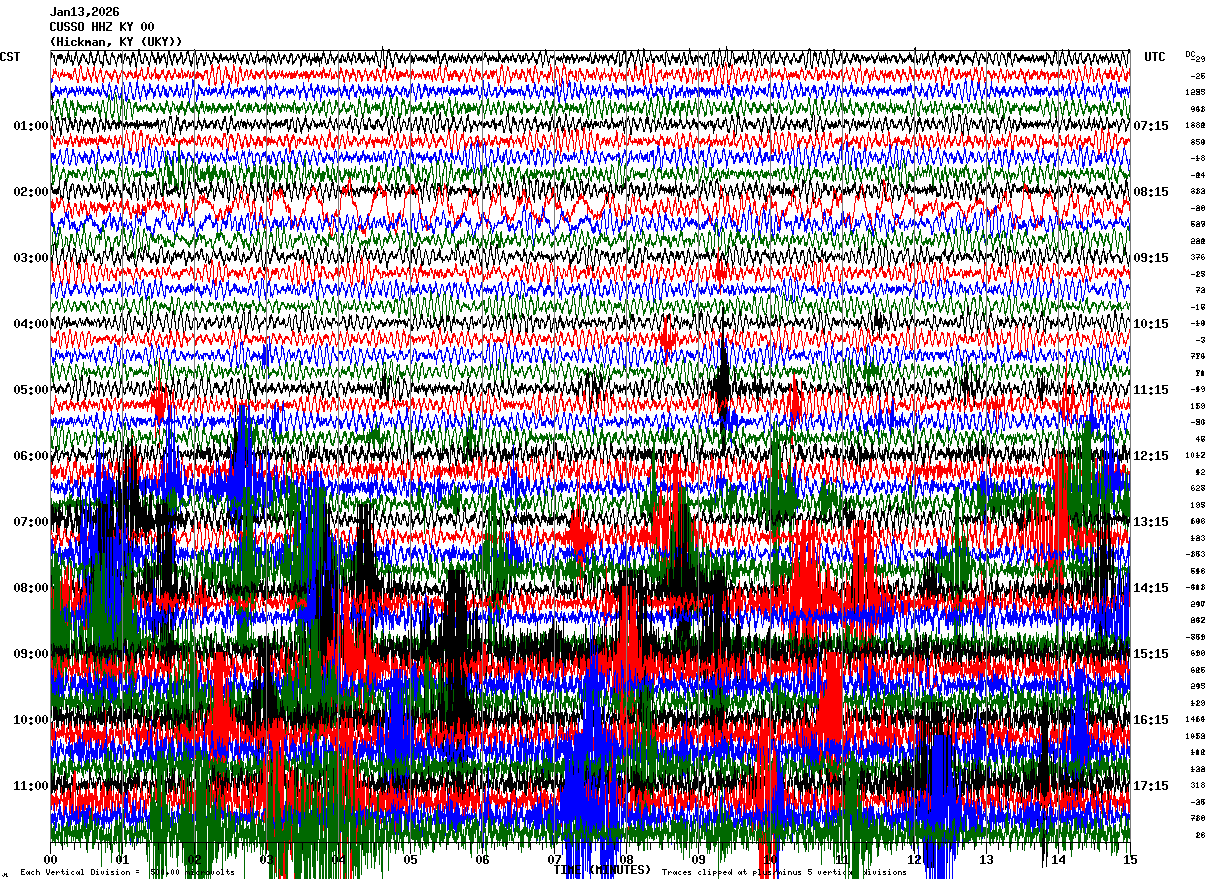
Task: Click DC offset value "1285"
Action: [x=1194, y=93]
